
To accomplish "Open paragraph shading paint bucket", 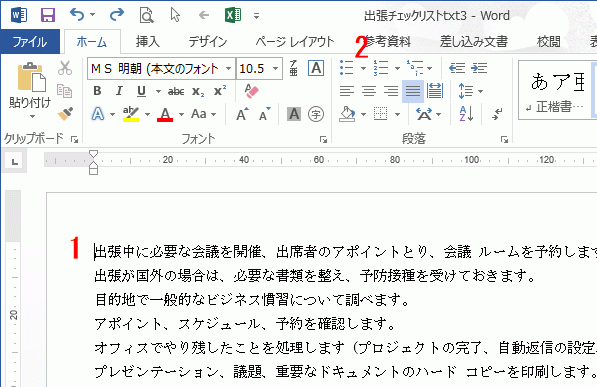I will 347,114.
